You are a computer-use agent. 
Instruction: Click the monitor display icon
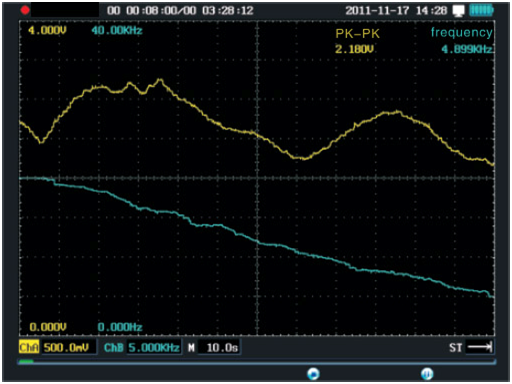pyautogui.click(x=459, y=11)
